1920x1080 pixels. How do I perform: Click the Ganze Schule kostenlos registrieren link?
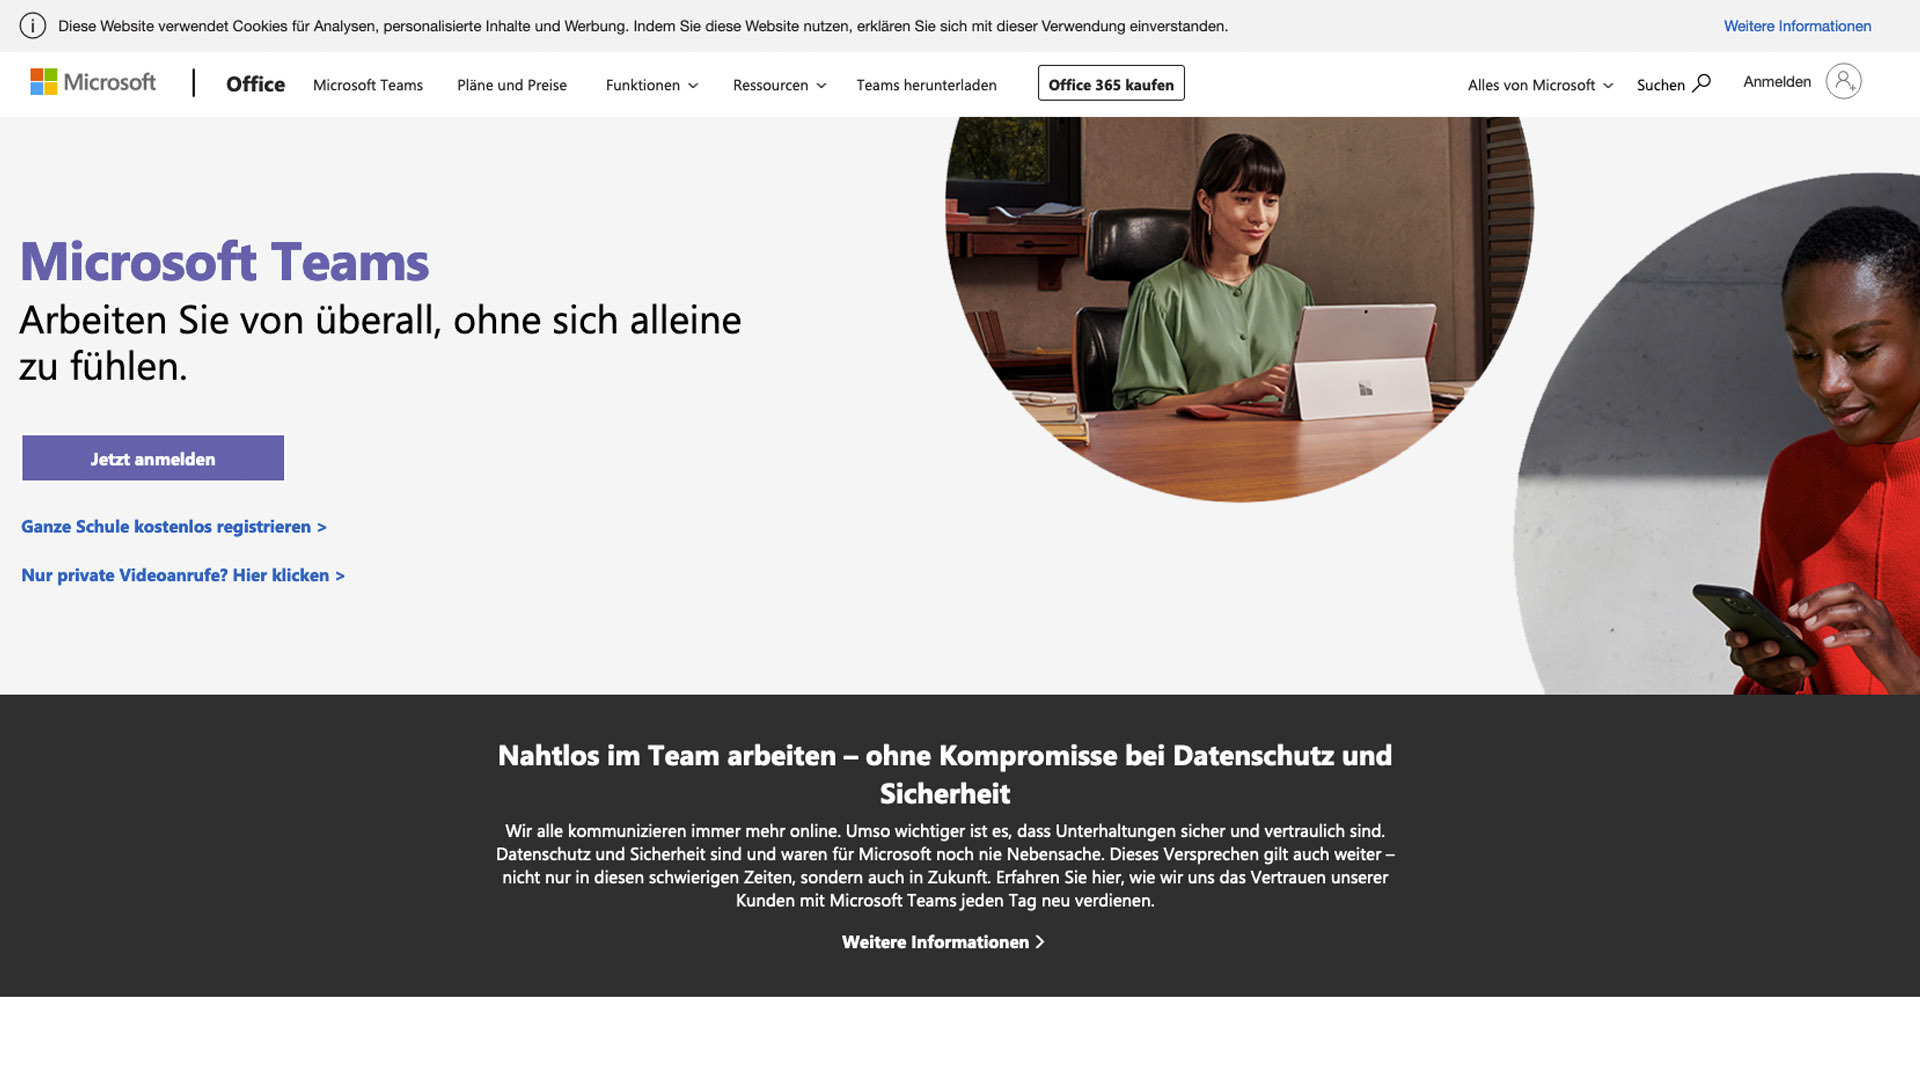click(174, 525)
